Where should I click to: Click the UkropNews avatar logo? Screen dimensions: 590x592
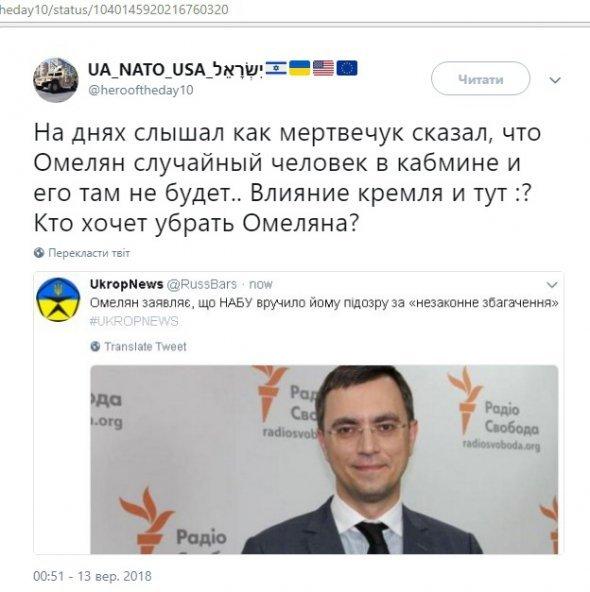(x=58, y=299)
